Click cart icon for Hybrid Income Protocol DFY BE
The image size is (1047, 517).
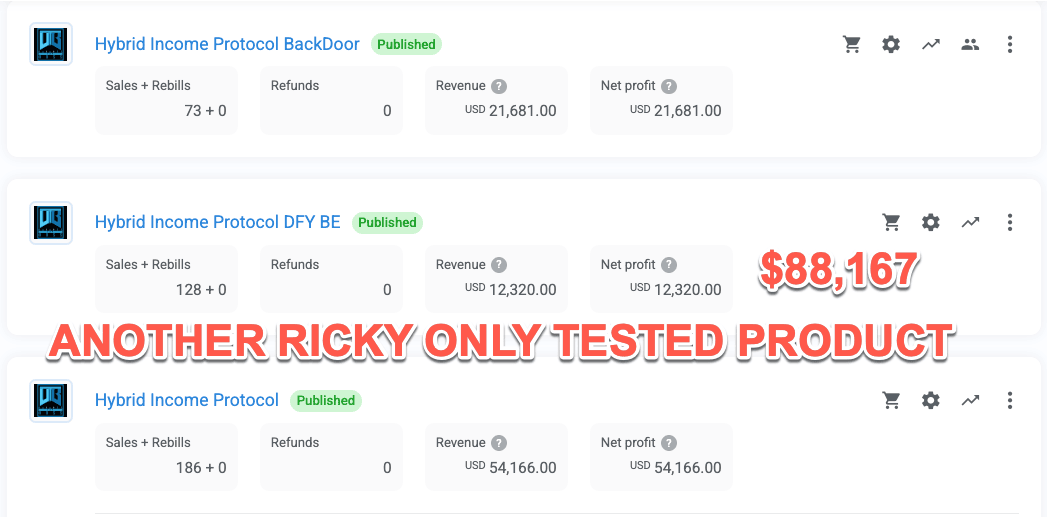891,222
